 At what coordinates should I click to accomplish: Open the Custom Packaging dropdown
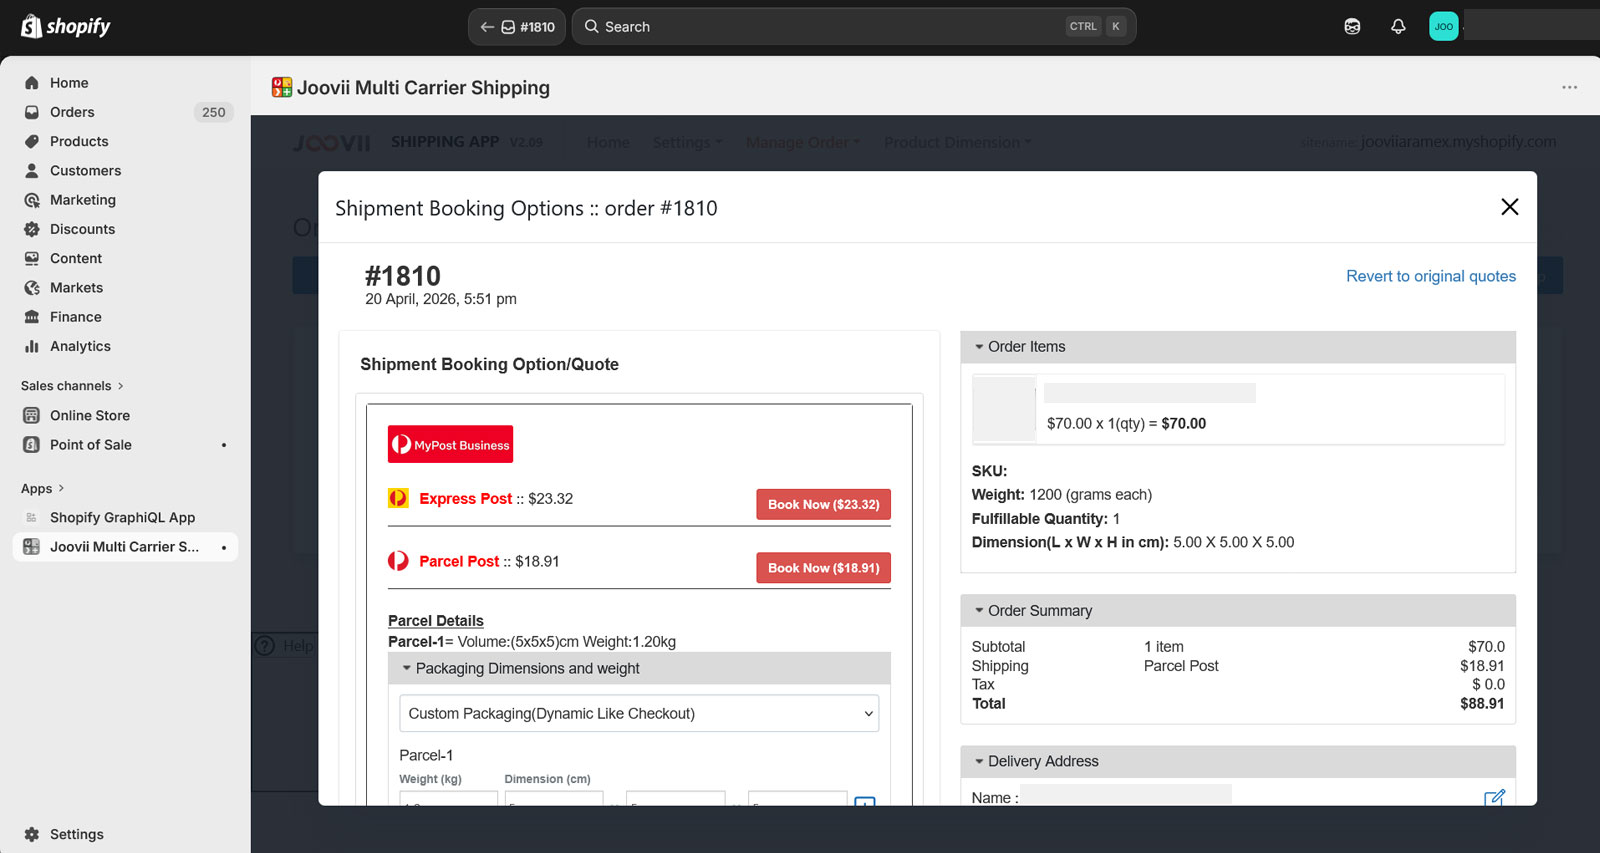pos(639,713)
